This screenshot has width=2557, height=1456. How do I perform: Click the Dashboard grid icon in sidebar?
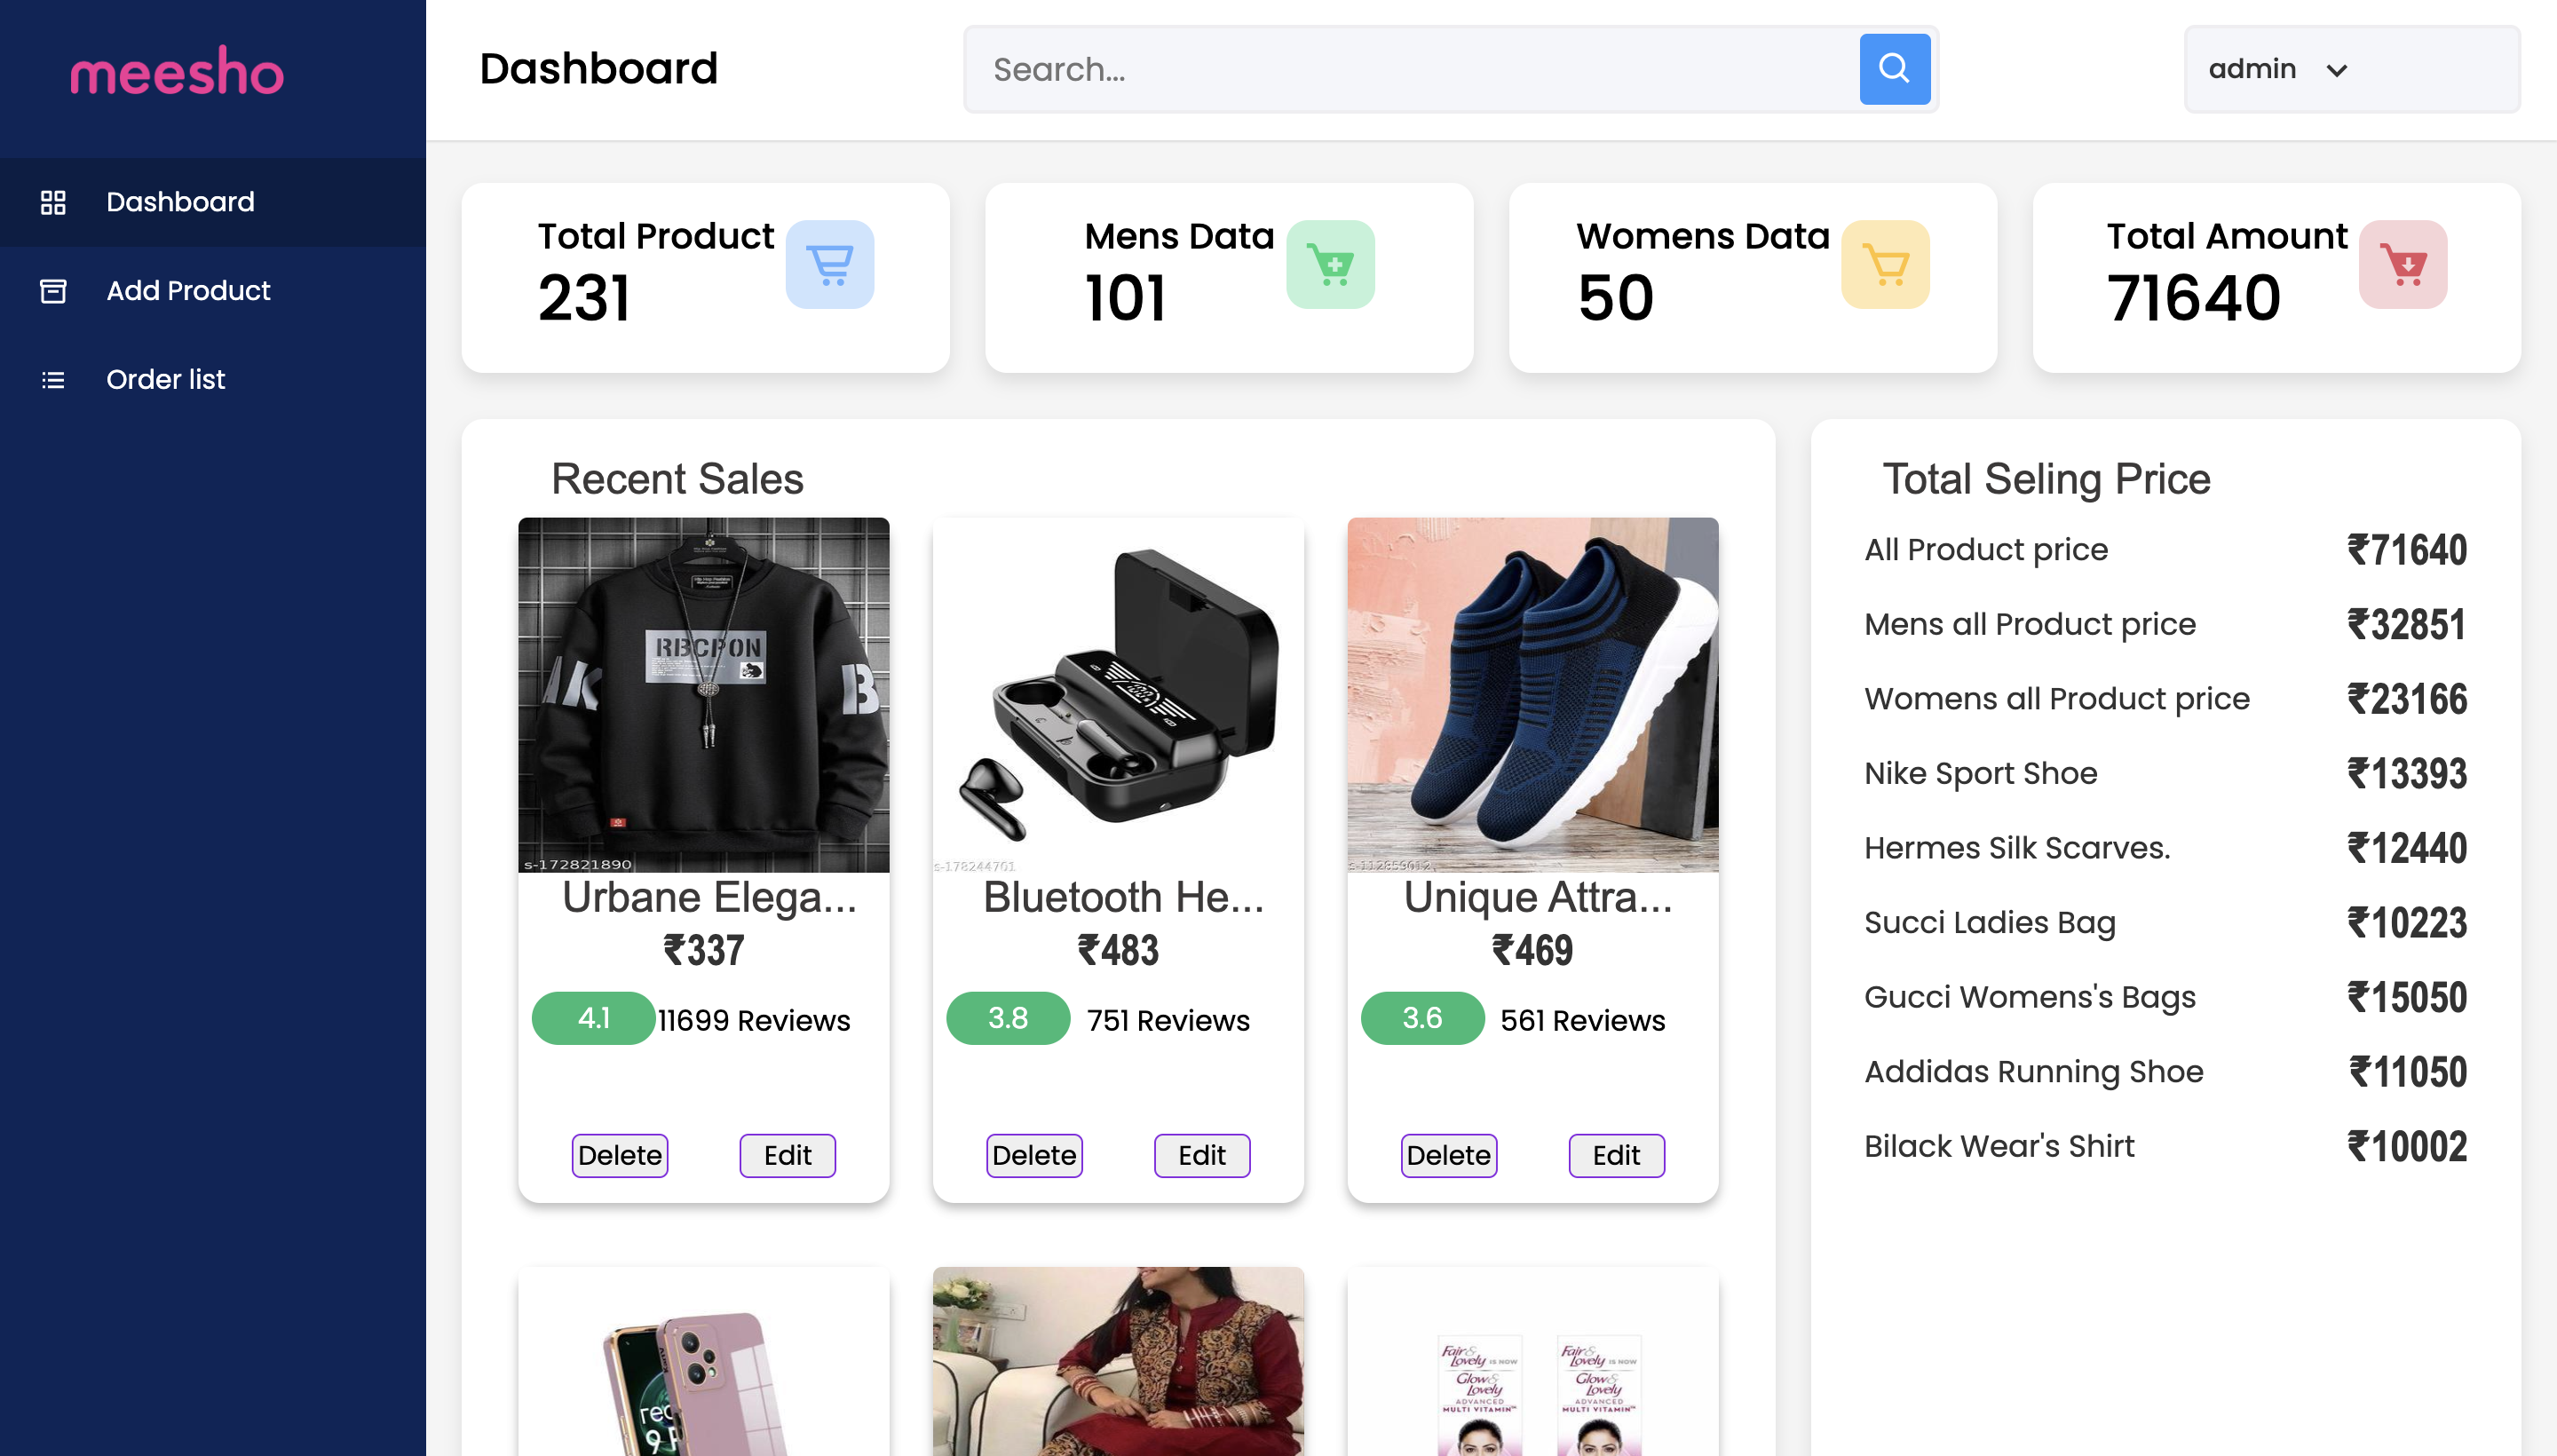click(x=53, y=202)
